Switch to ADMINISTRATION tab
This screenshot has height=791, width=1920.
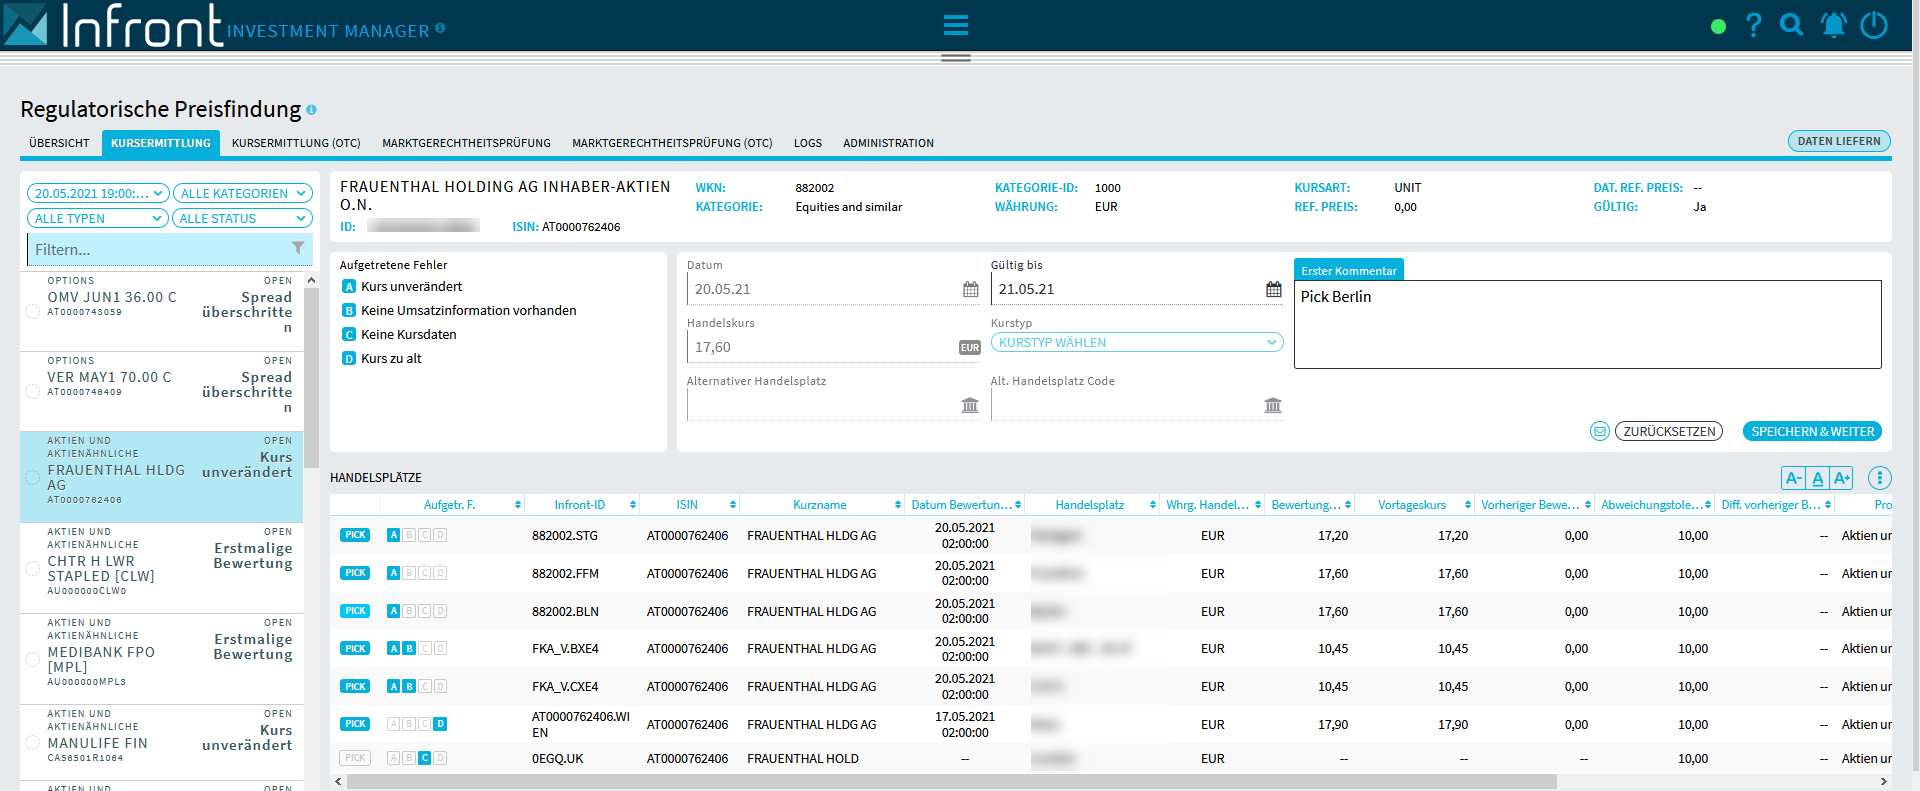pos(888,143)
